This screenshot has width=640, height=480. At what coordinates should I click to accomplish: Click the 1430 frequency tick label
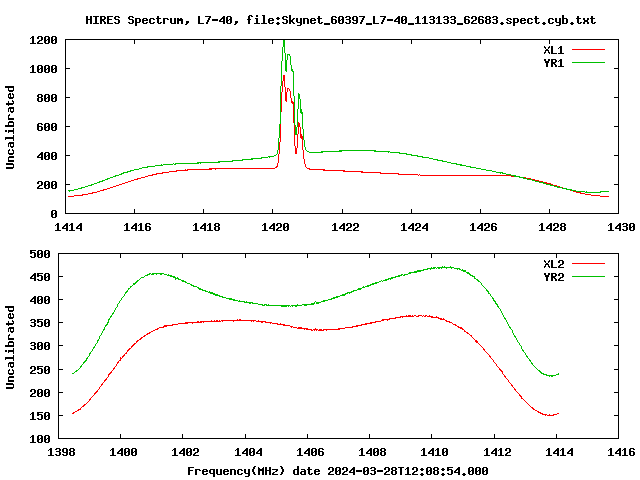tap(621, 227)
